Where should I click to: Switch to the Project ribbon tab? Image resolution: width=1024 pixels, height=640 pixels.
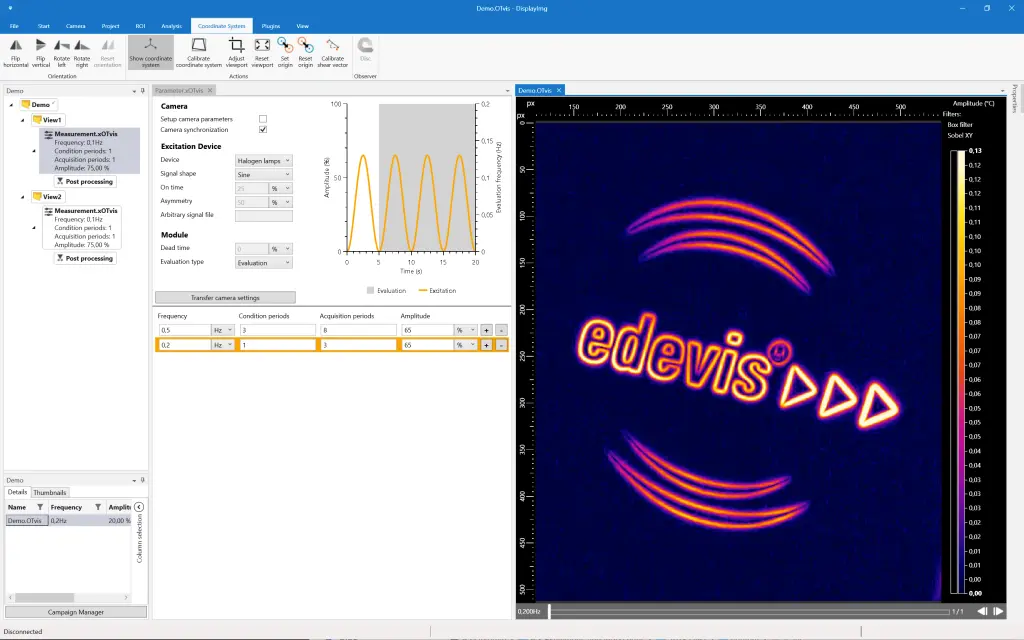[110, 26]
